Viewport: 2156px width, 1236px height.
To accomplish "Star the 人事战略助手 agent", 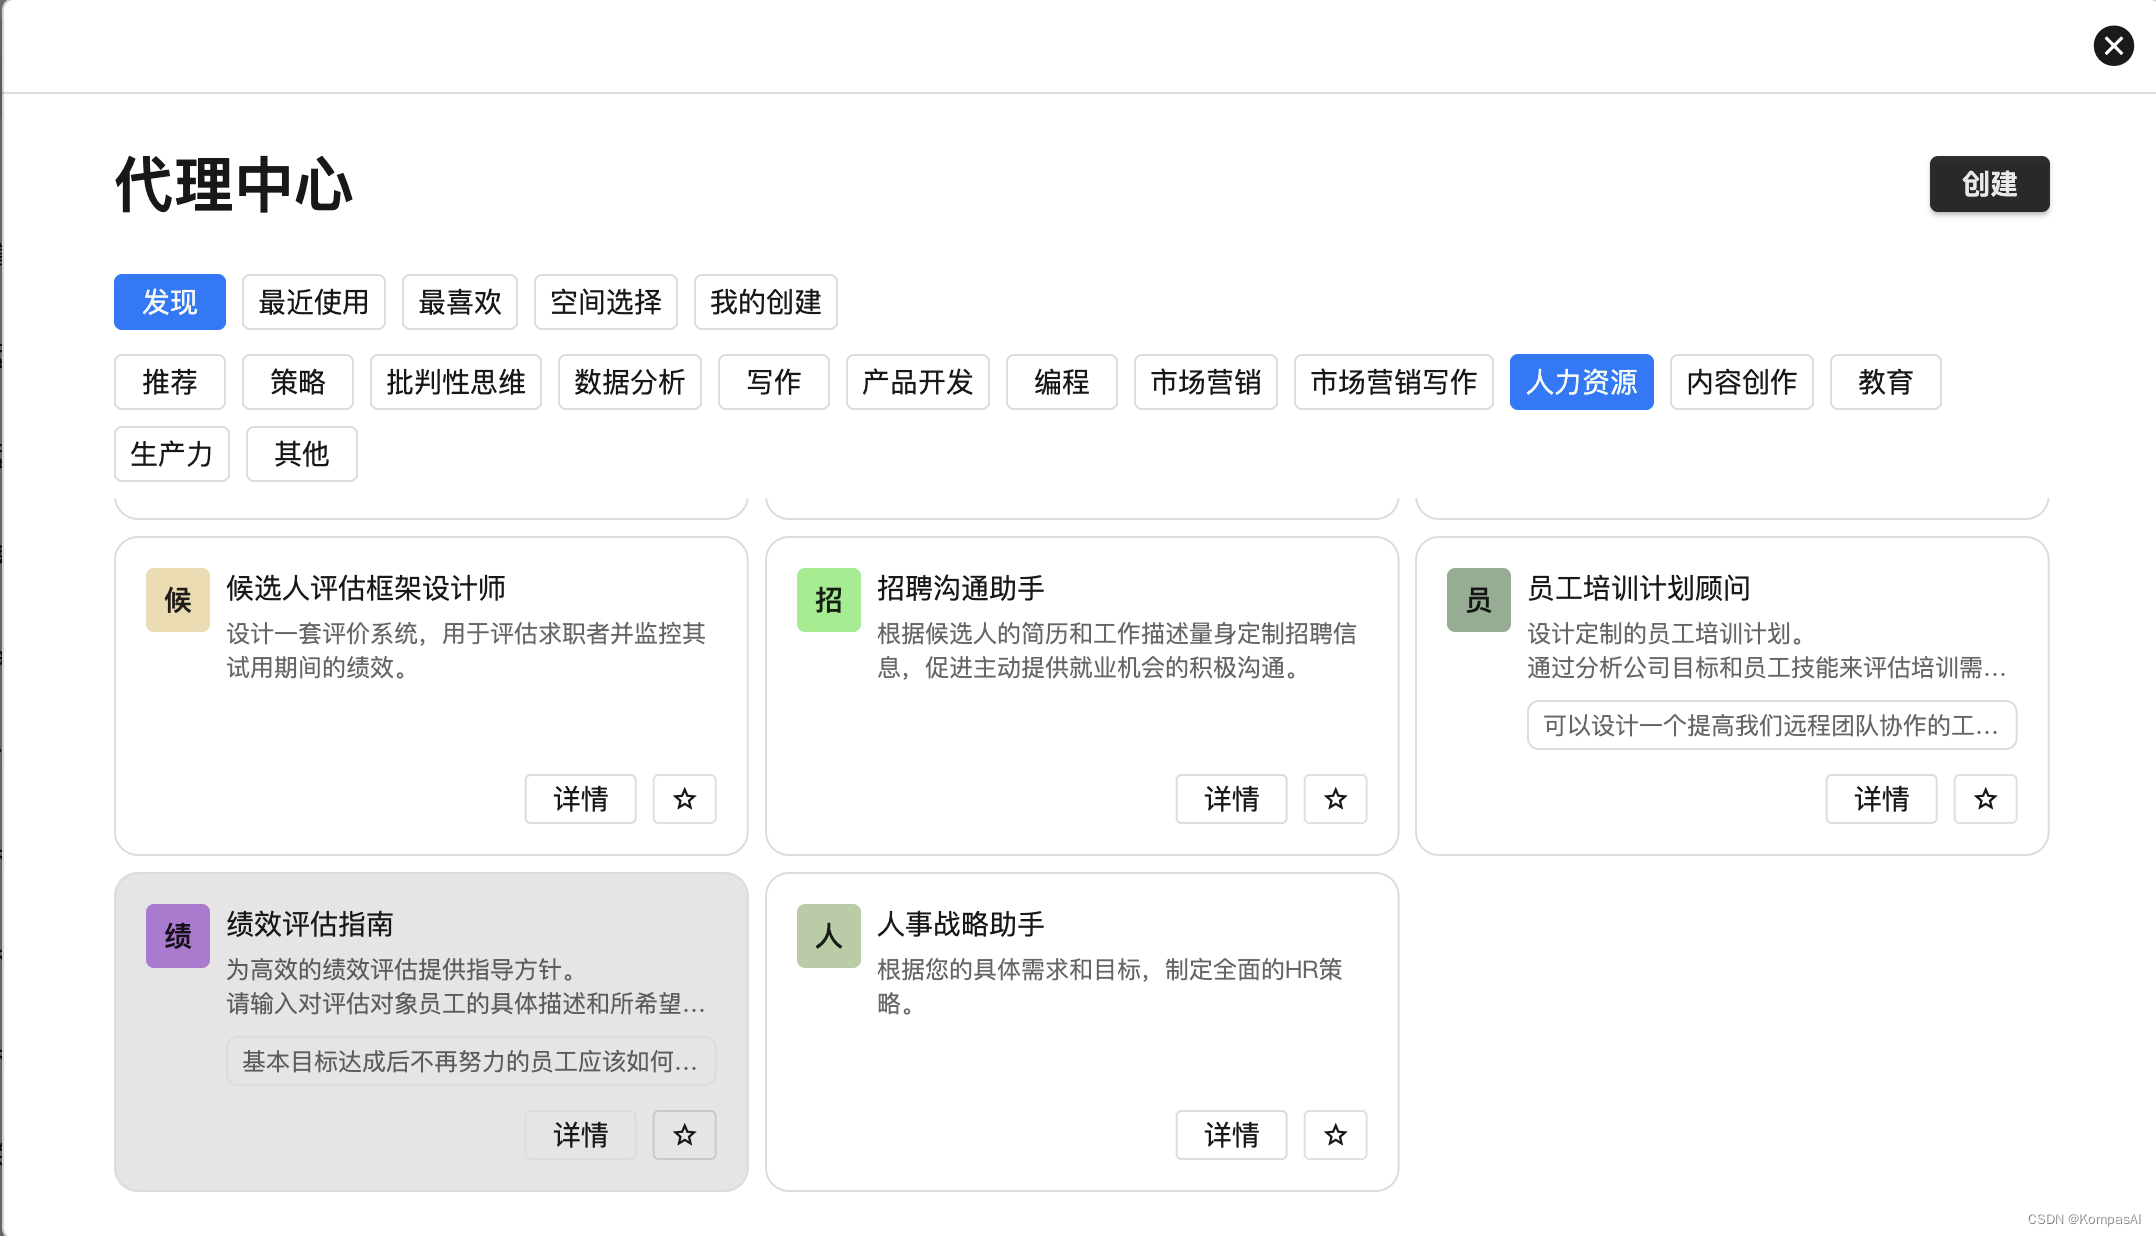I will point(1335,1135).
